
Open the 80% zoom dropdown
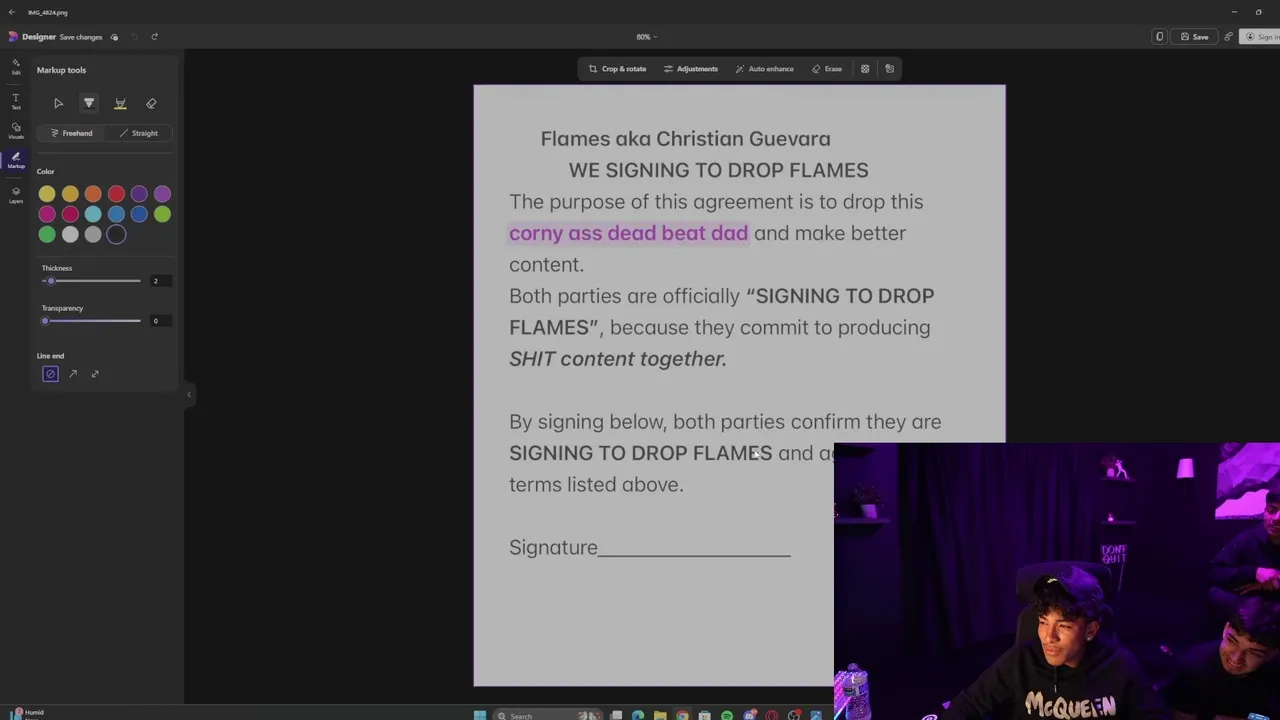pos(646,37)
